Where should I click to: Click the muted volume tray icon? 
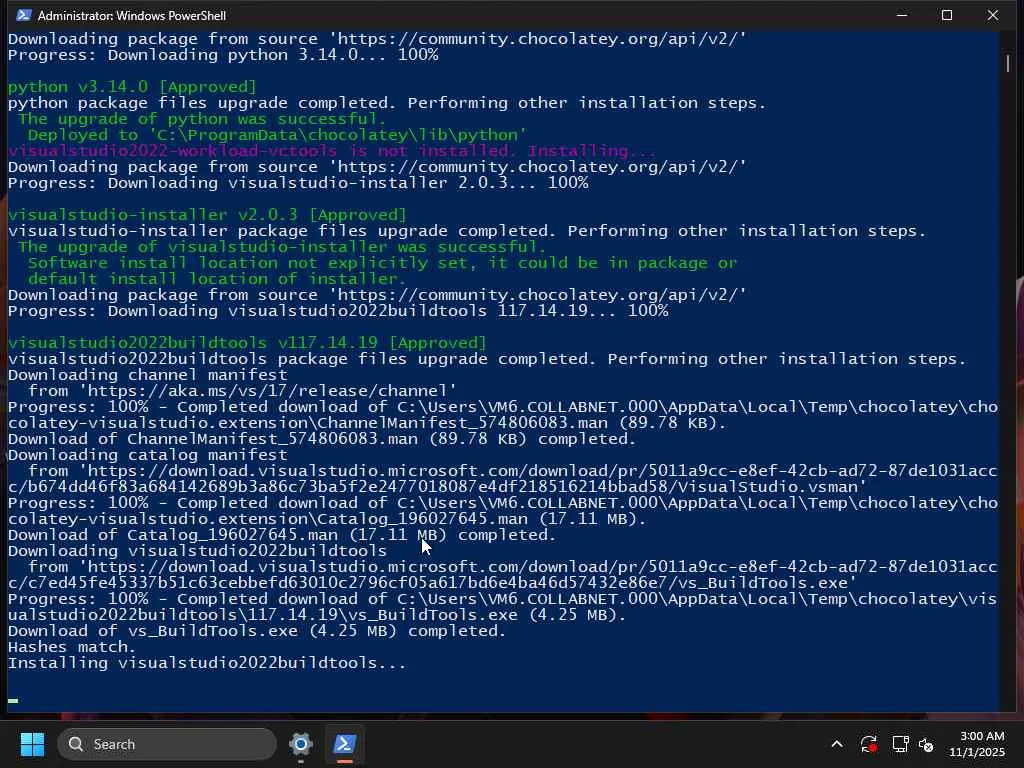[926, 744]
